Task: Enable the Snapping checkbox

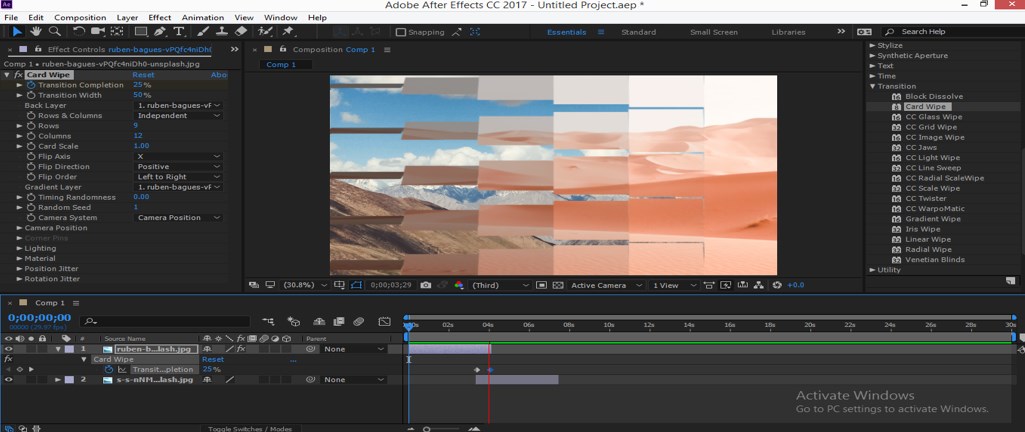Action: tap(401, 32)
